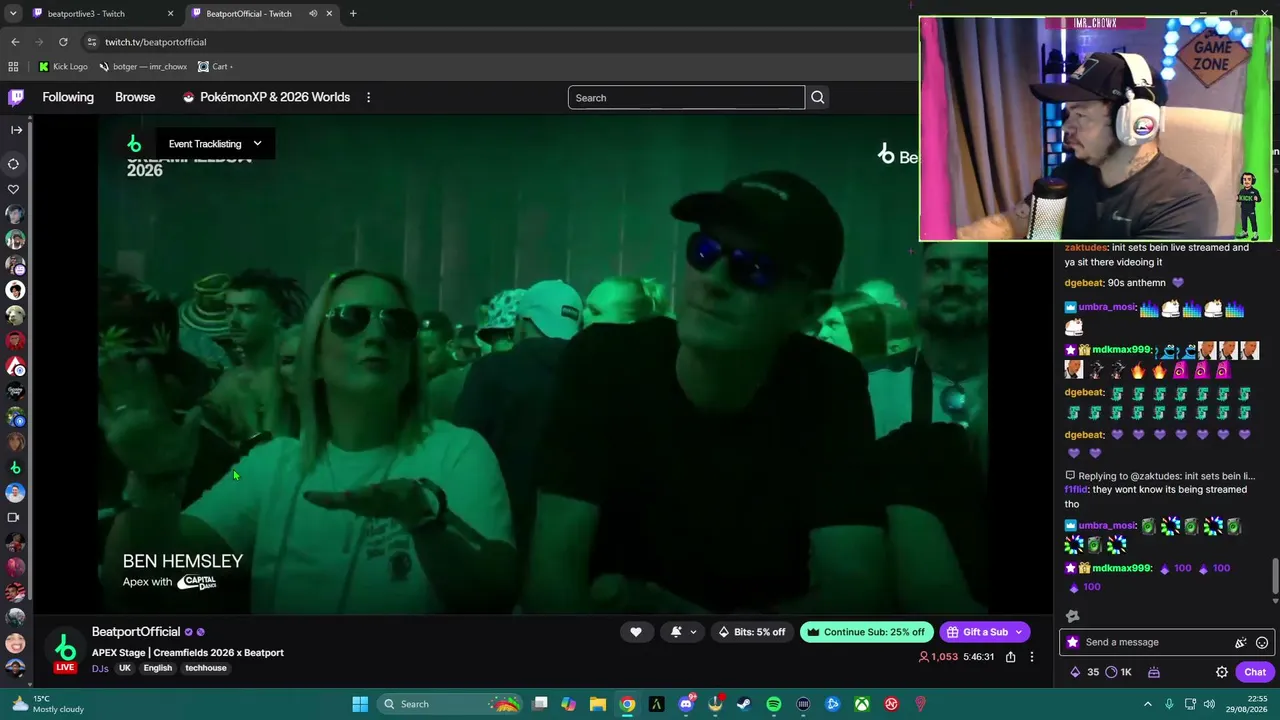Mute the BeatportOfficial tab audio
The image size is (1280, 720).
pyautogui.click(x=313, y=13)
